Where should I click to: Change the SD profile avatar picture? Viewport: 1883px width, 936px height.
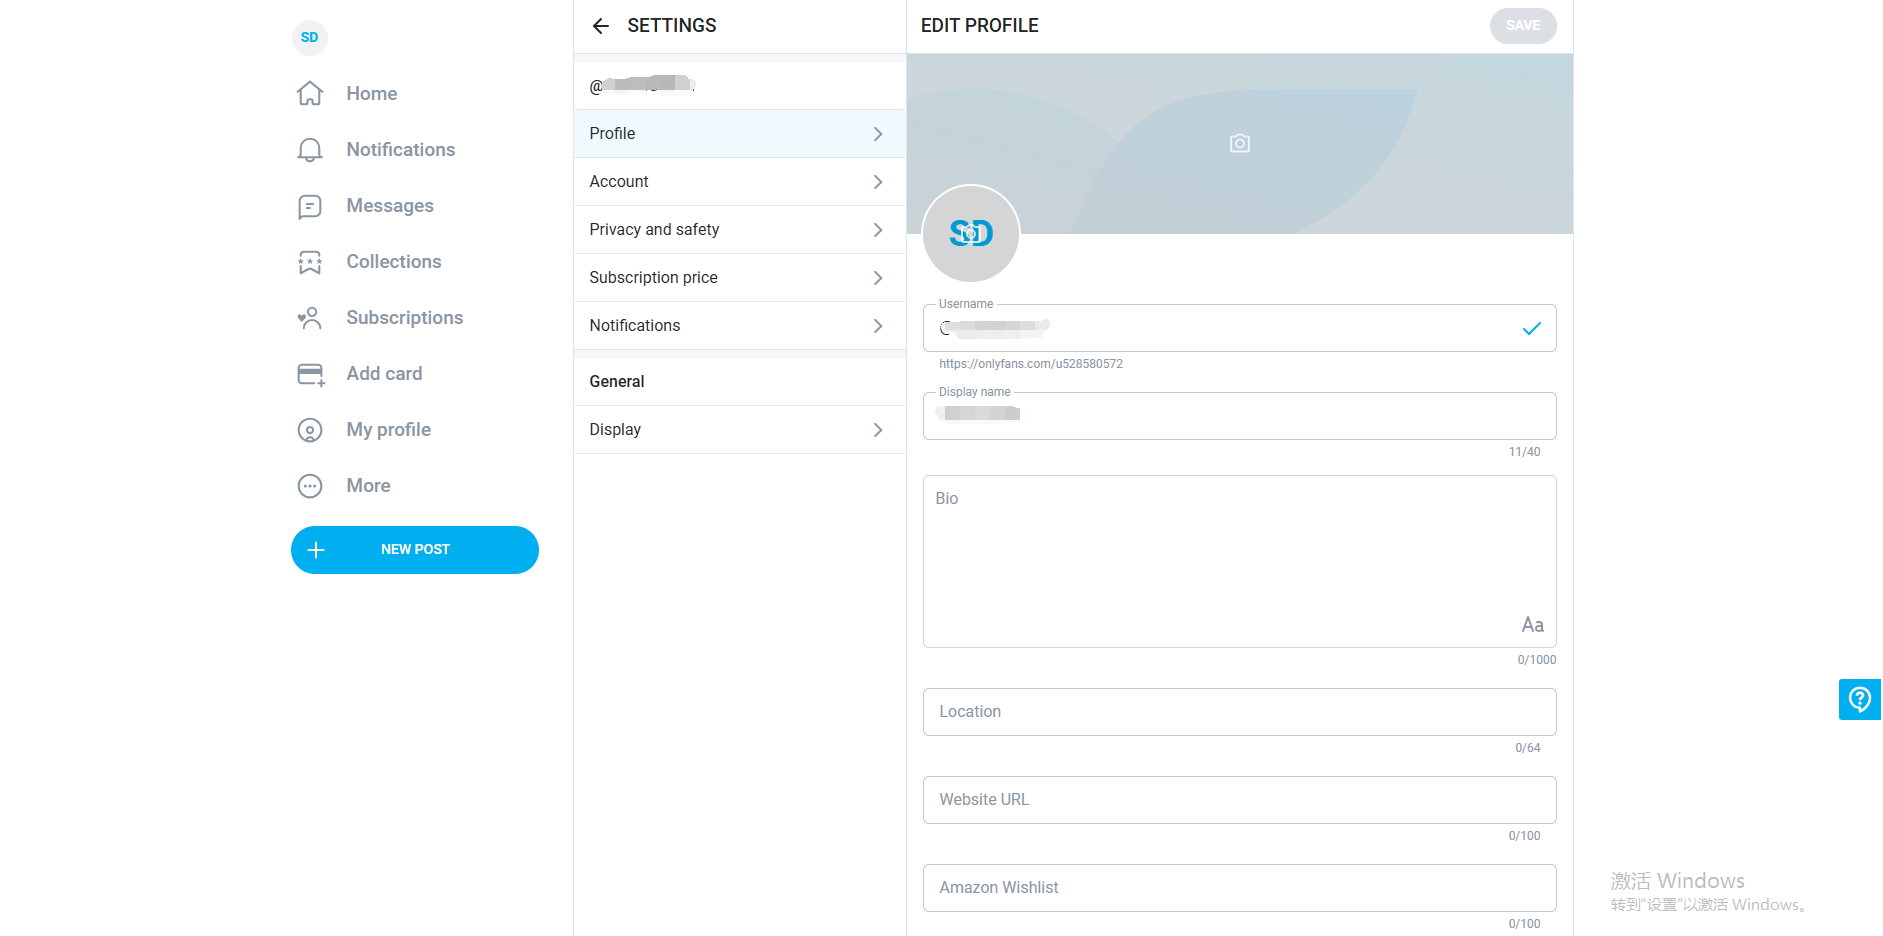(x=970, y=234)
